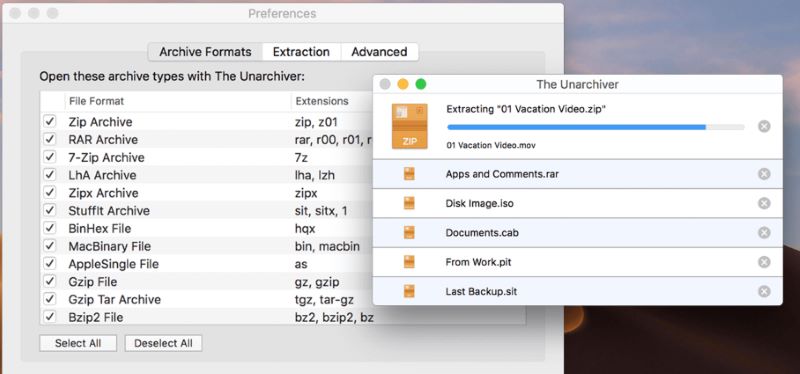
Task: Open the Extraction tab
Action: pos(301,52)
